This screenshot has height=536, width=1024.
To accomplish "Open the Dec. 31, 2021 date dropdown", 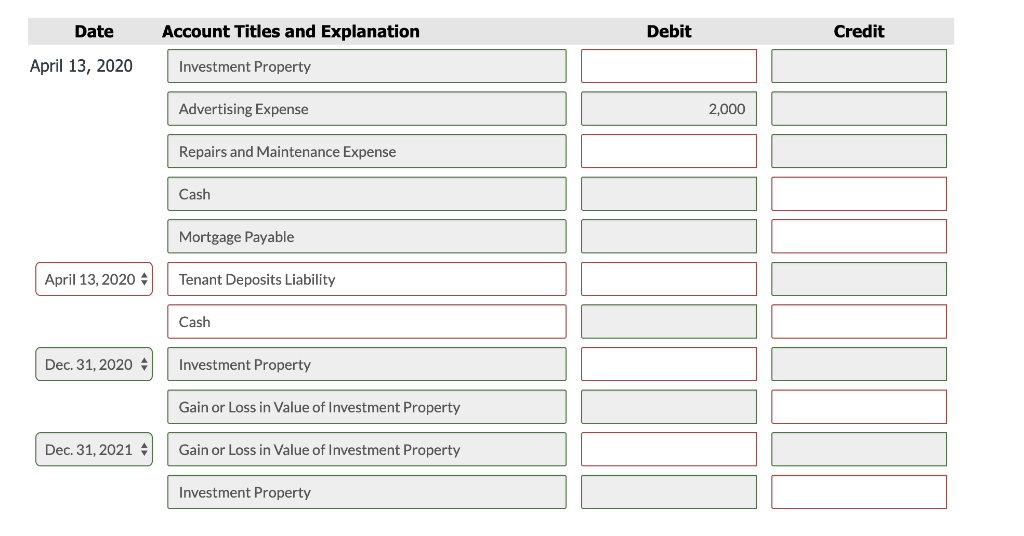I will (94, 449).
